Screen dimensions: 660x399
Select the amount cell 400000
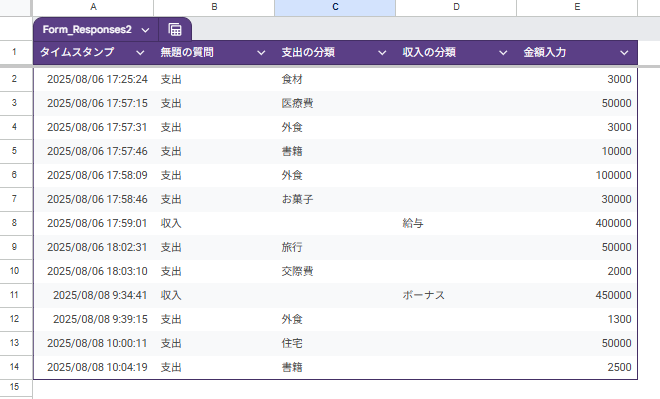(x=577, y=223)
